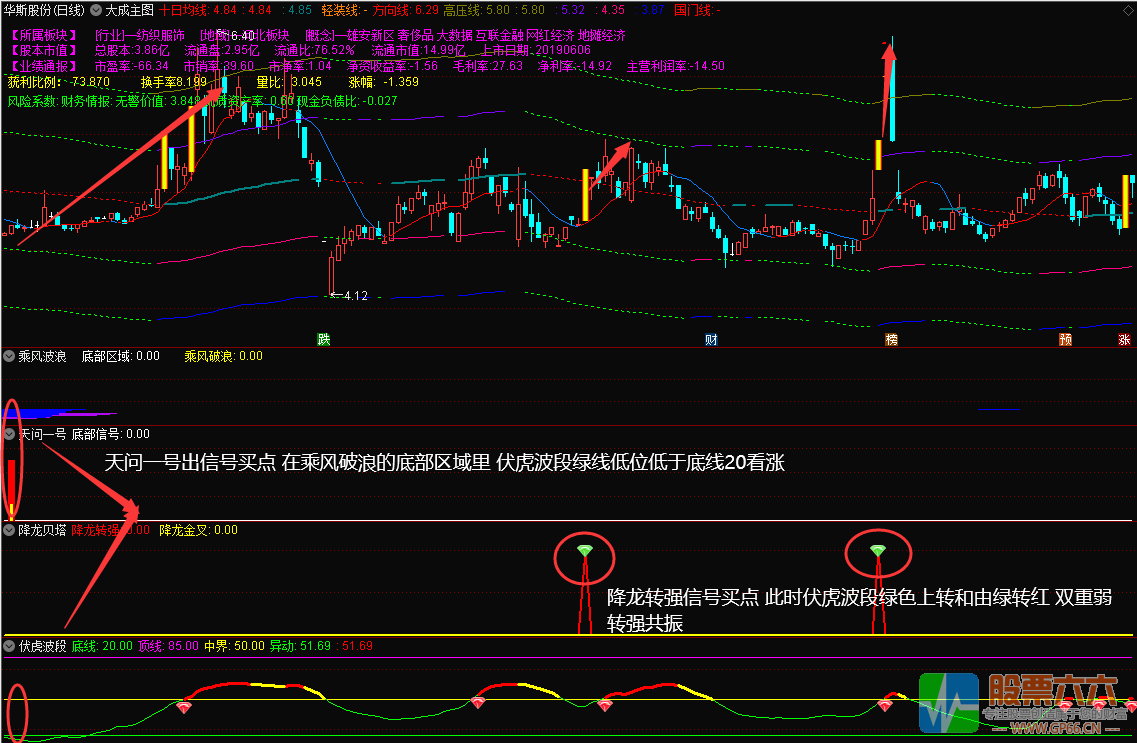The height and width of the screenshot is (743, 1137).
Task: Click the 【业绩通报】 earnings label
Action: click(x=43, y=66)
